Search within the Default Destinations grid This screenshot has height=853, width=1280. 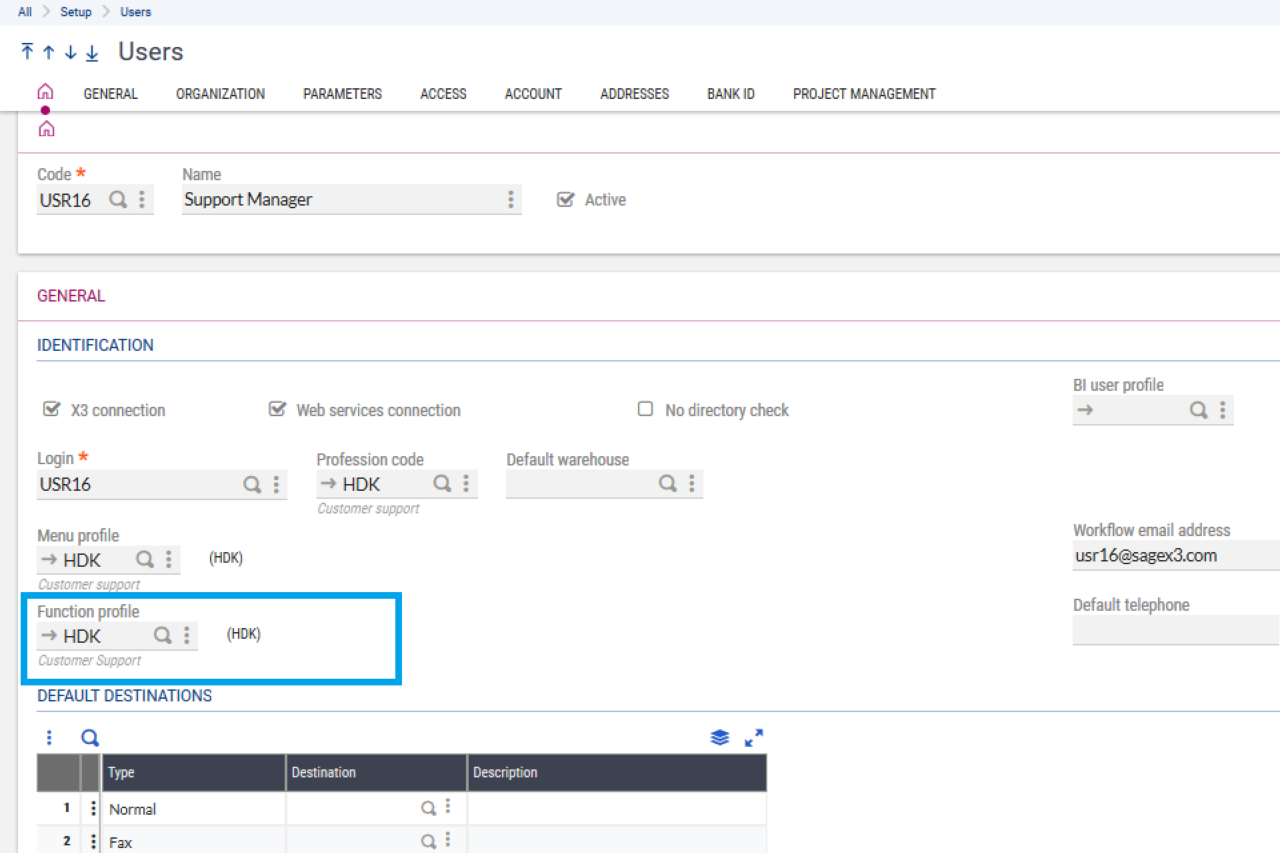89,737
